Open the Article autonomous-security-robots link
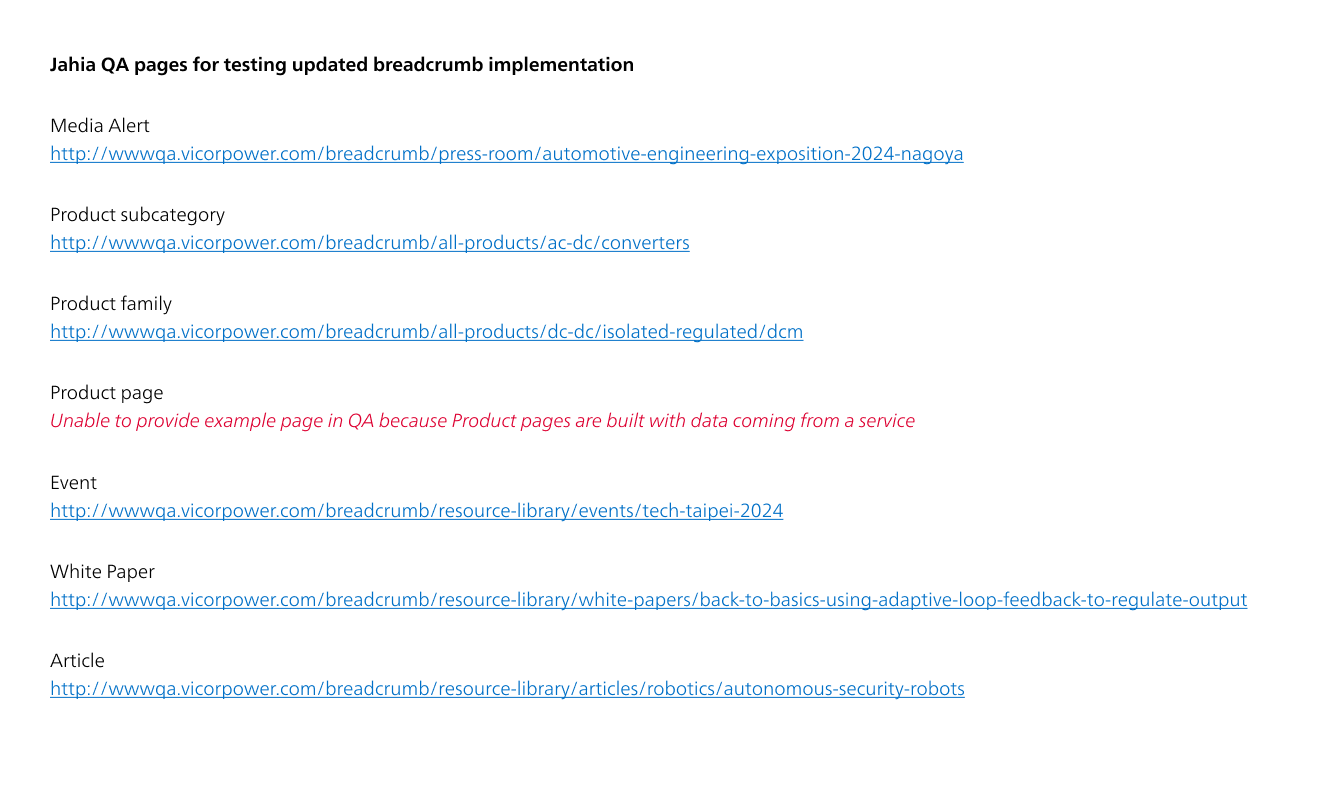Viewport: 1323px width, 802px height. [507, 689]
